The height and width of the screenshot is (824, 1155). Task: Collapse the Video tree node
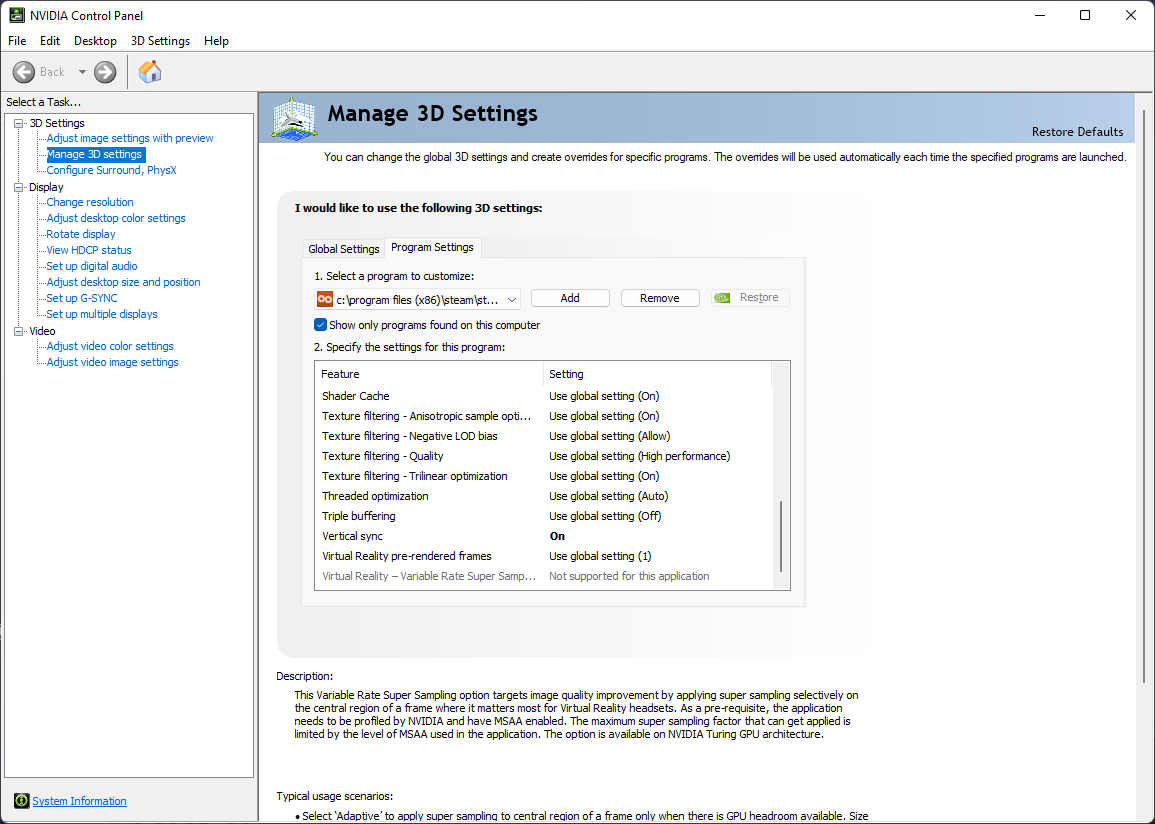tap(18, 331)
